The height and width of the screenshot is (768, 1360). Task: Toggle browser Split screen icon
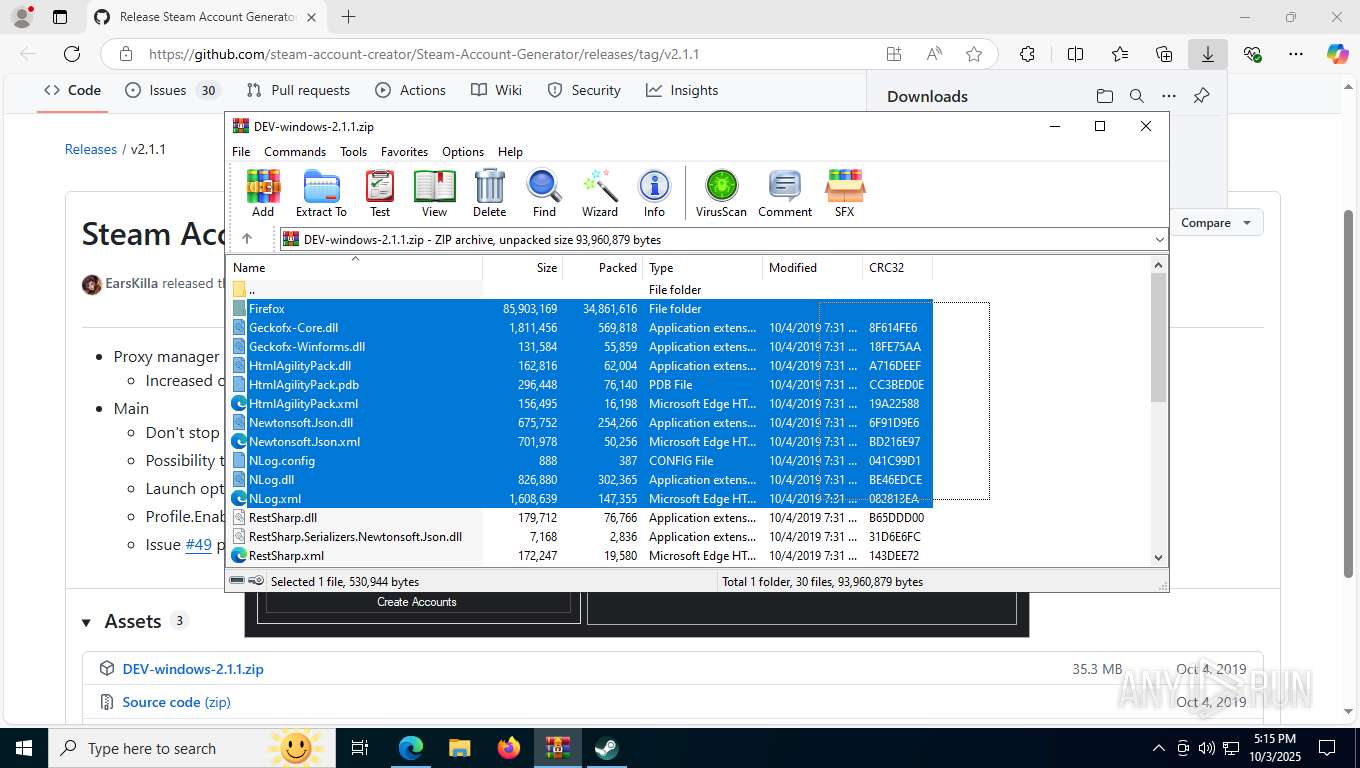point(1075,54)
